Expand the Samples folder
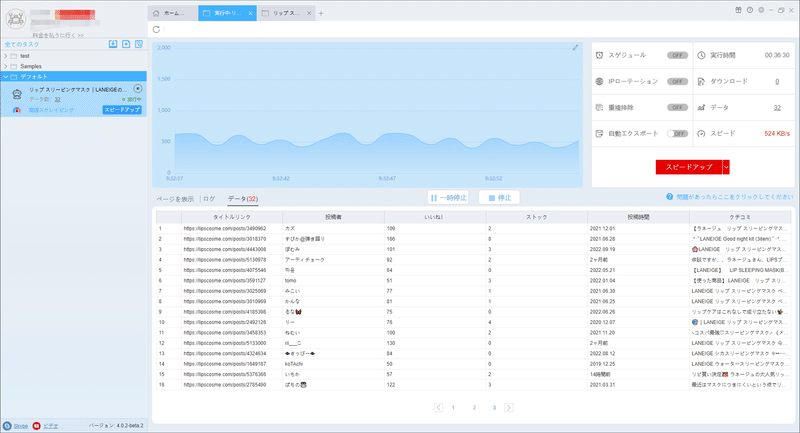Image resolution: width=800 pixels, height=433 pixels. pos(6,66)
